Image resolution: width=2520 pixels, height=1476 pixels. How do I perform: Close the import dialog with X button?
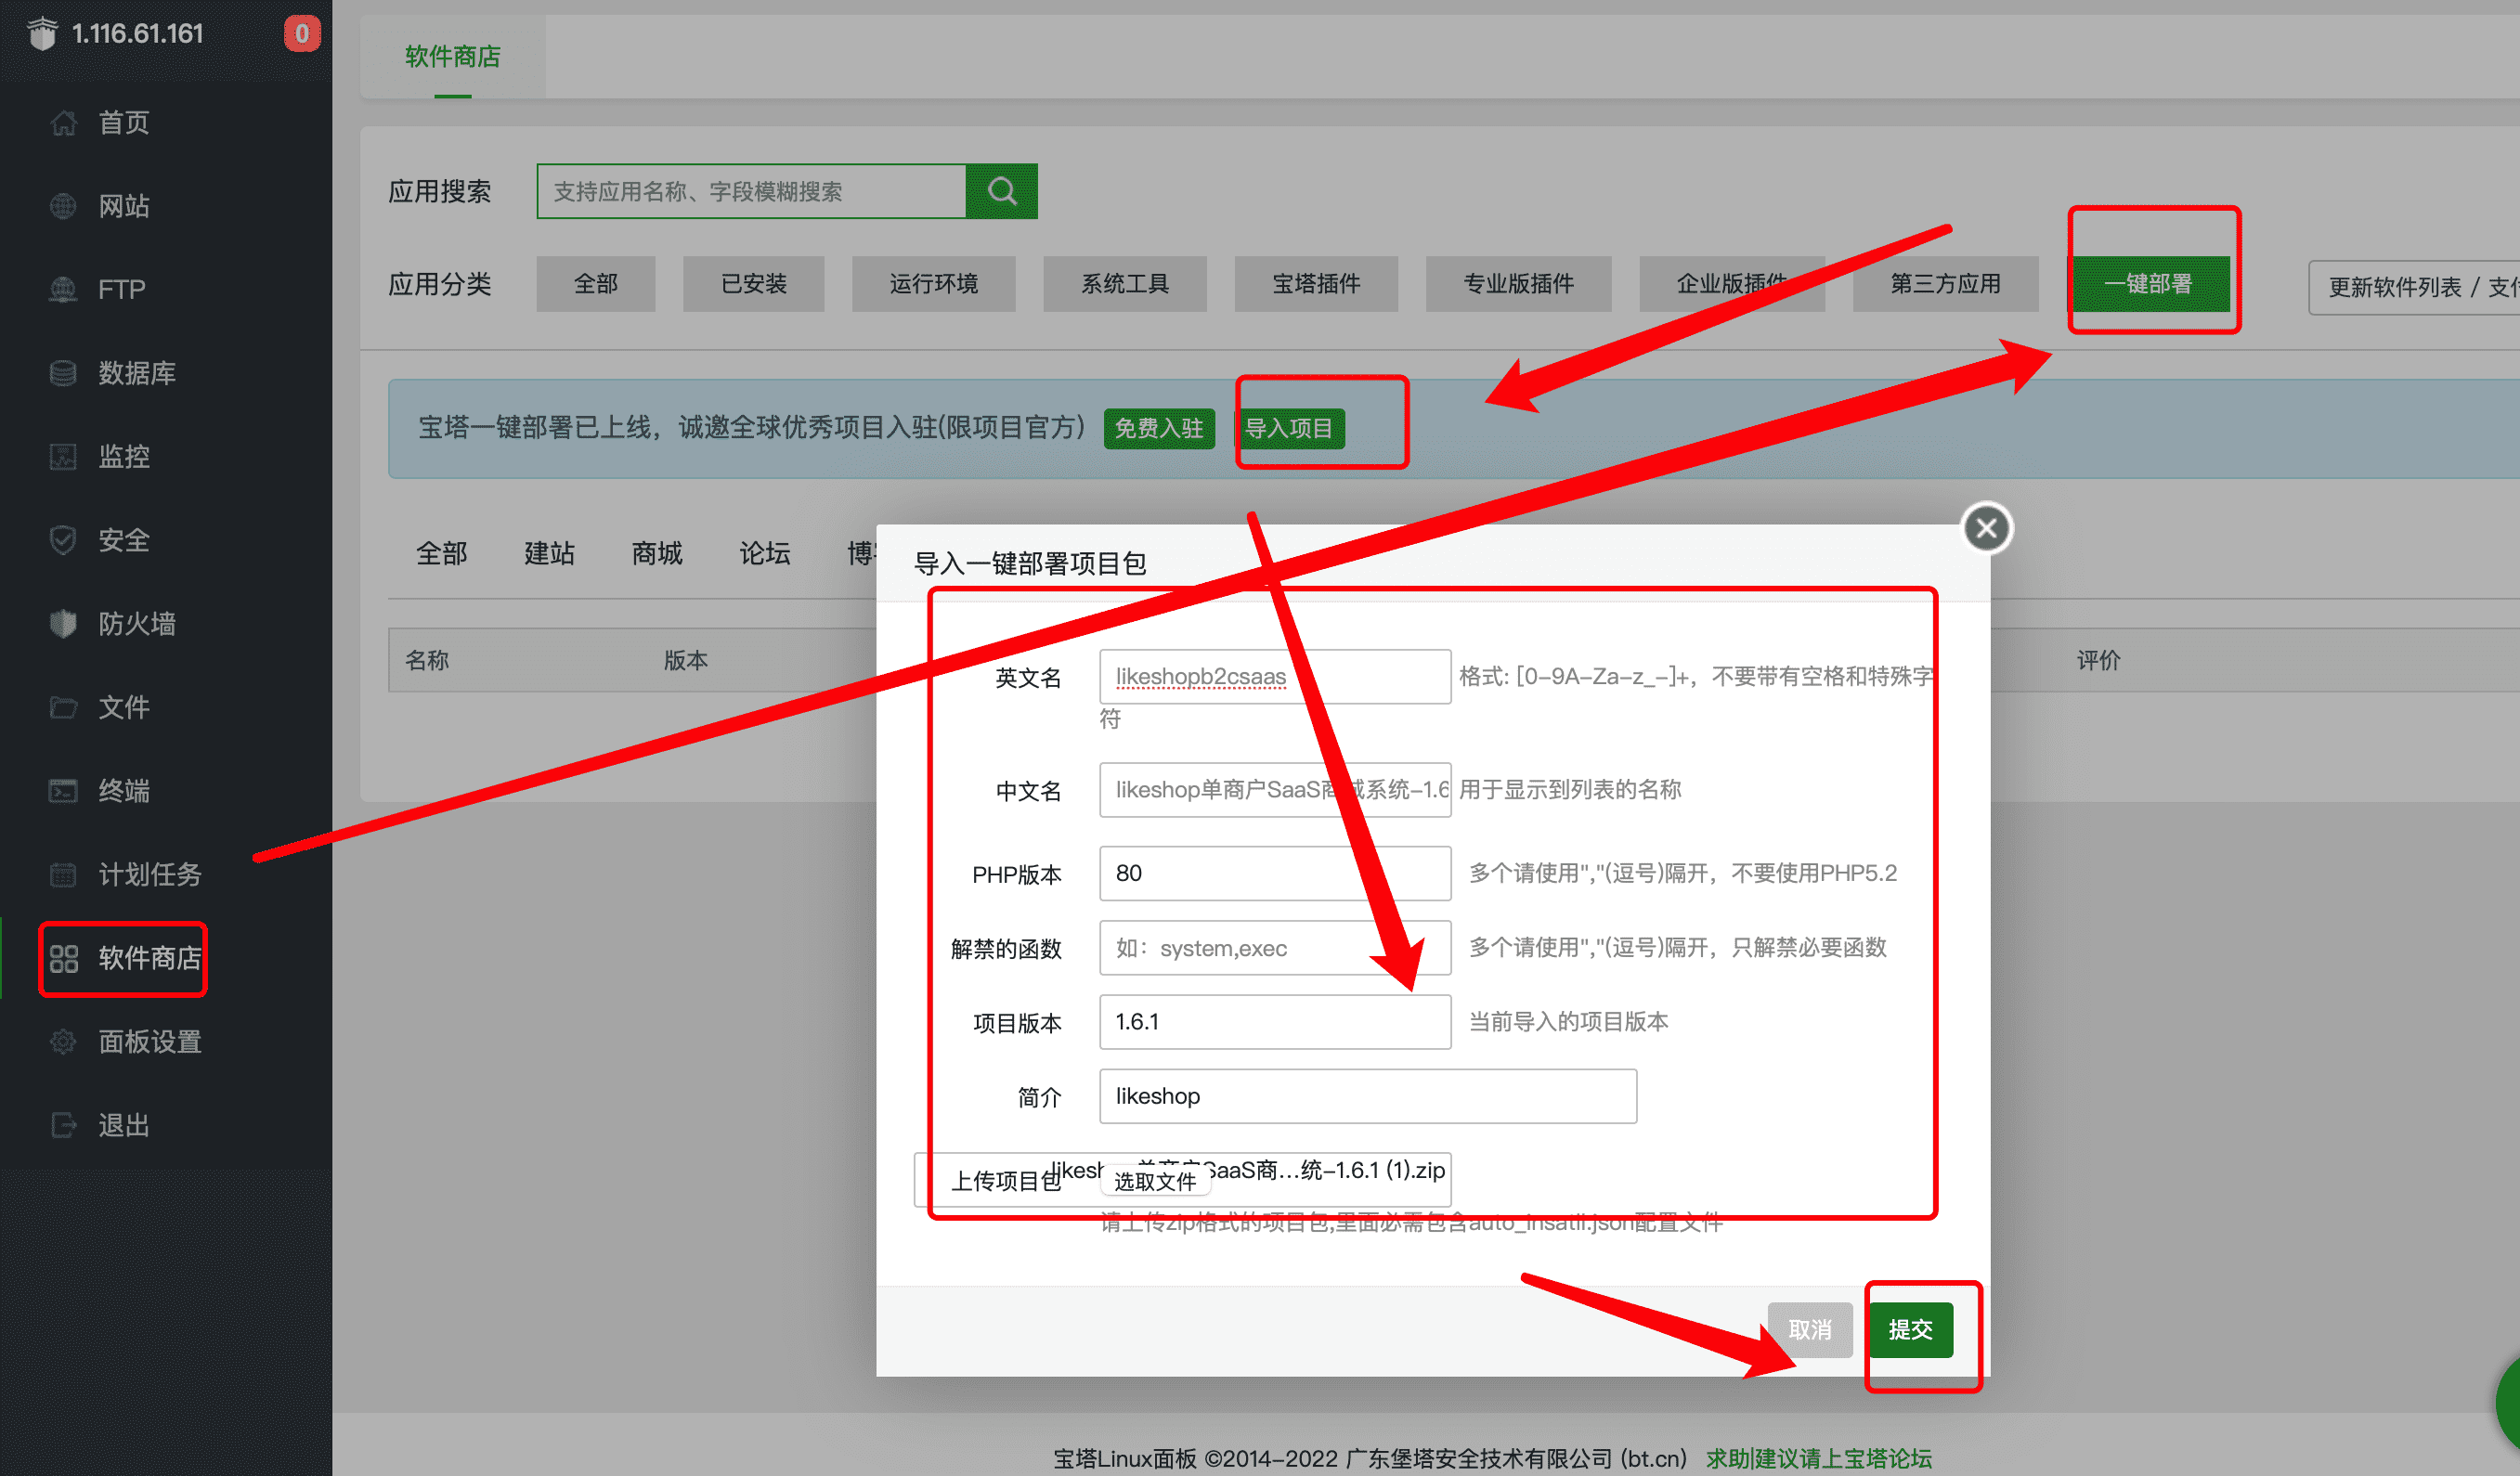[x=1986, y=528]
